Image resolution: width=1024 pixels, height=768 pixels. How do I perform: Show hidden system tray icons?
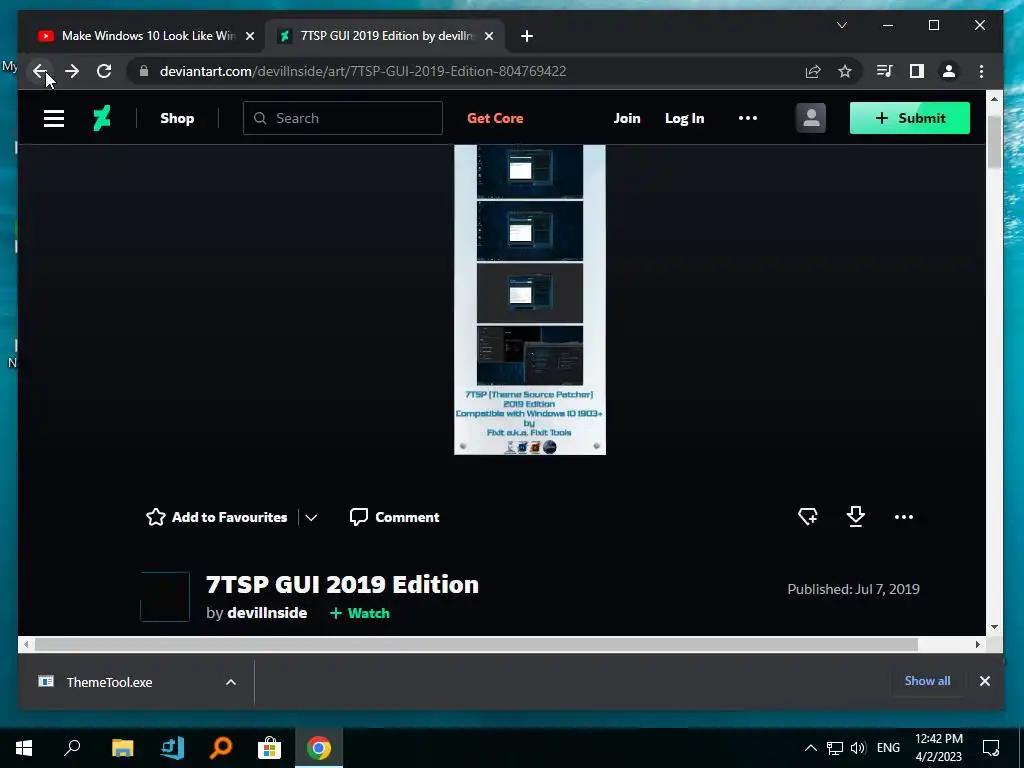coord(810,748)
